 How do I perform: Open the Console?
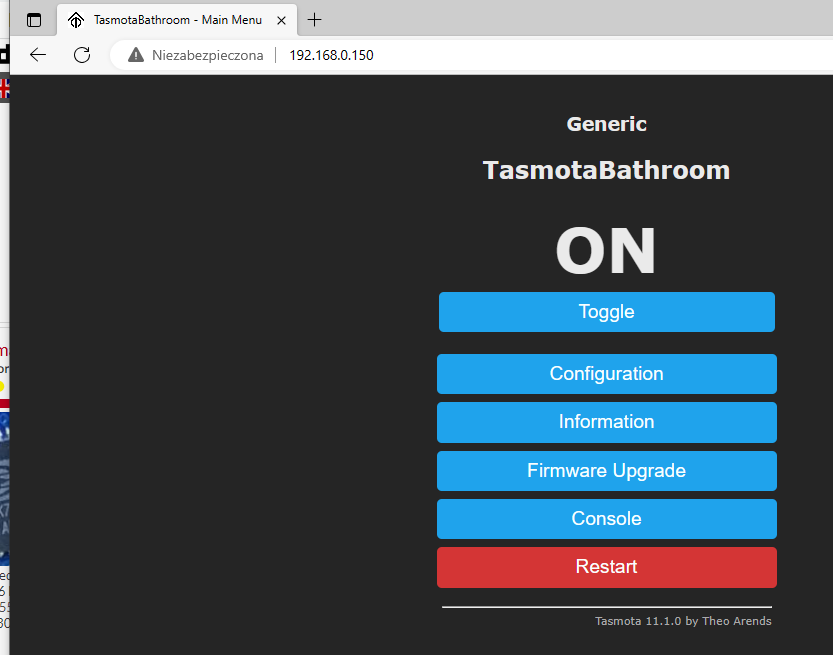tap(607, 519)
